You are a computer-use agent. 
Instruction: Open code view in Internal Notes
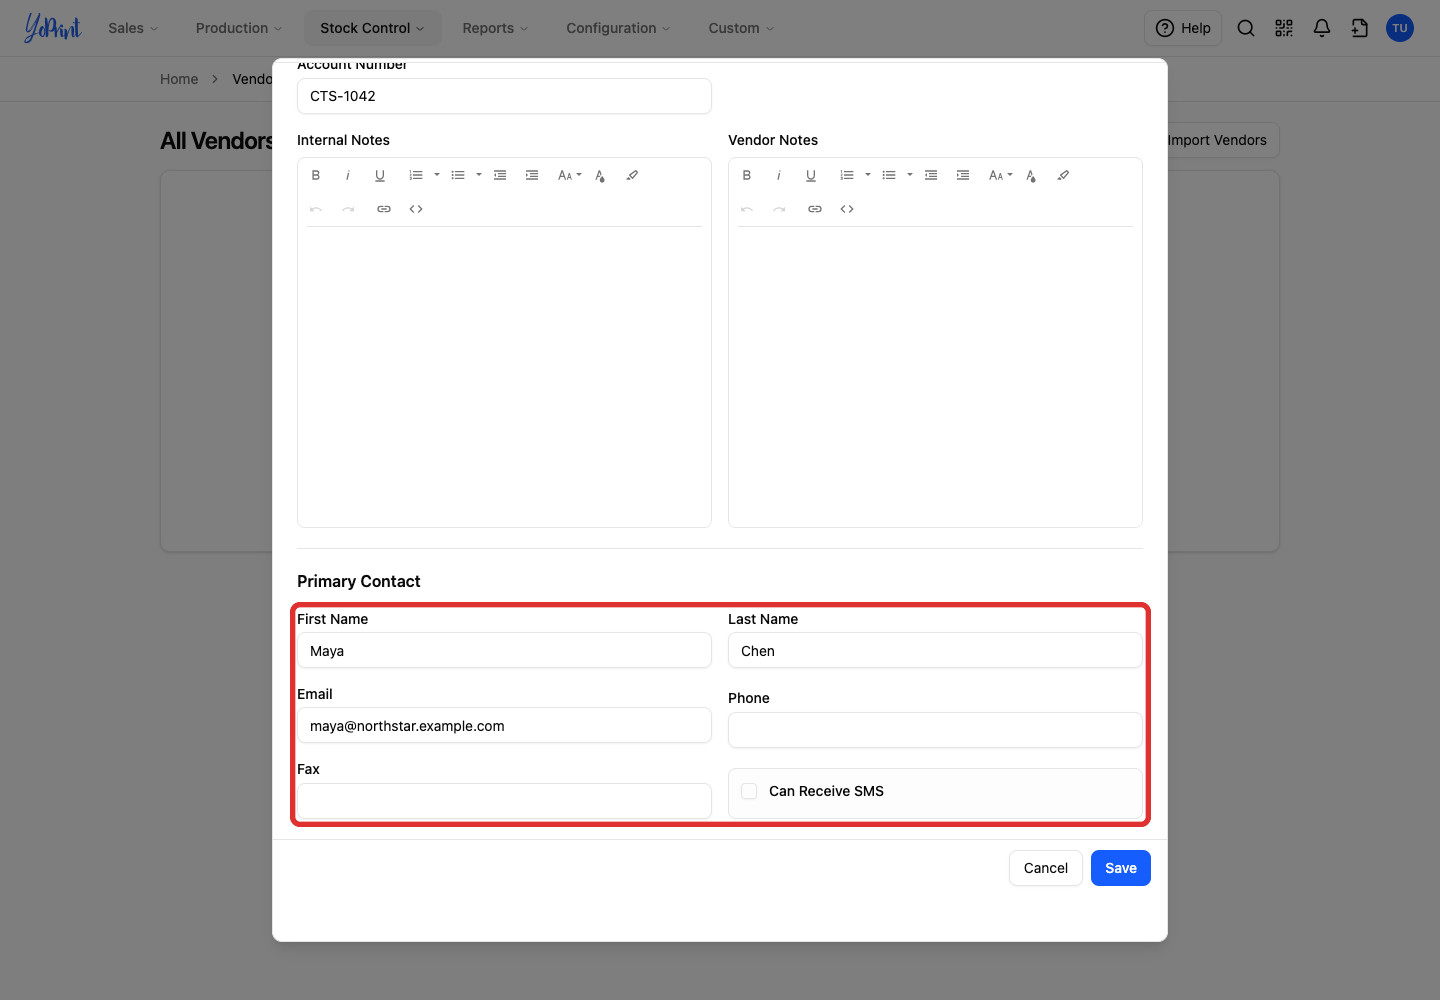pyautogui.click(x=416, y=209)
